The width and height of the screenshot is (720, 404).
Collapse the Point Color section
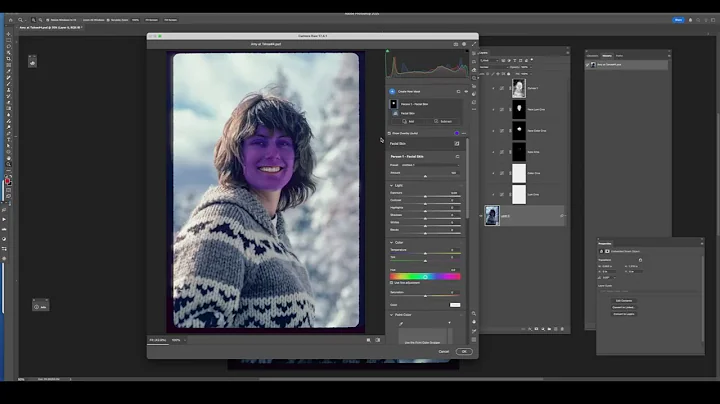[392, 315]
